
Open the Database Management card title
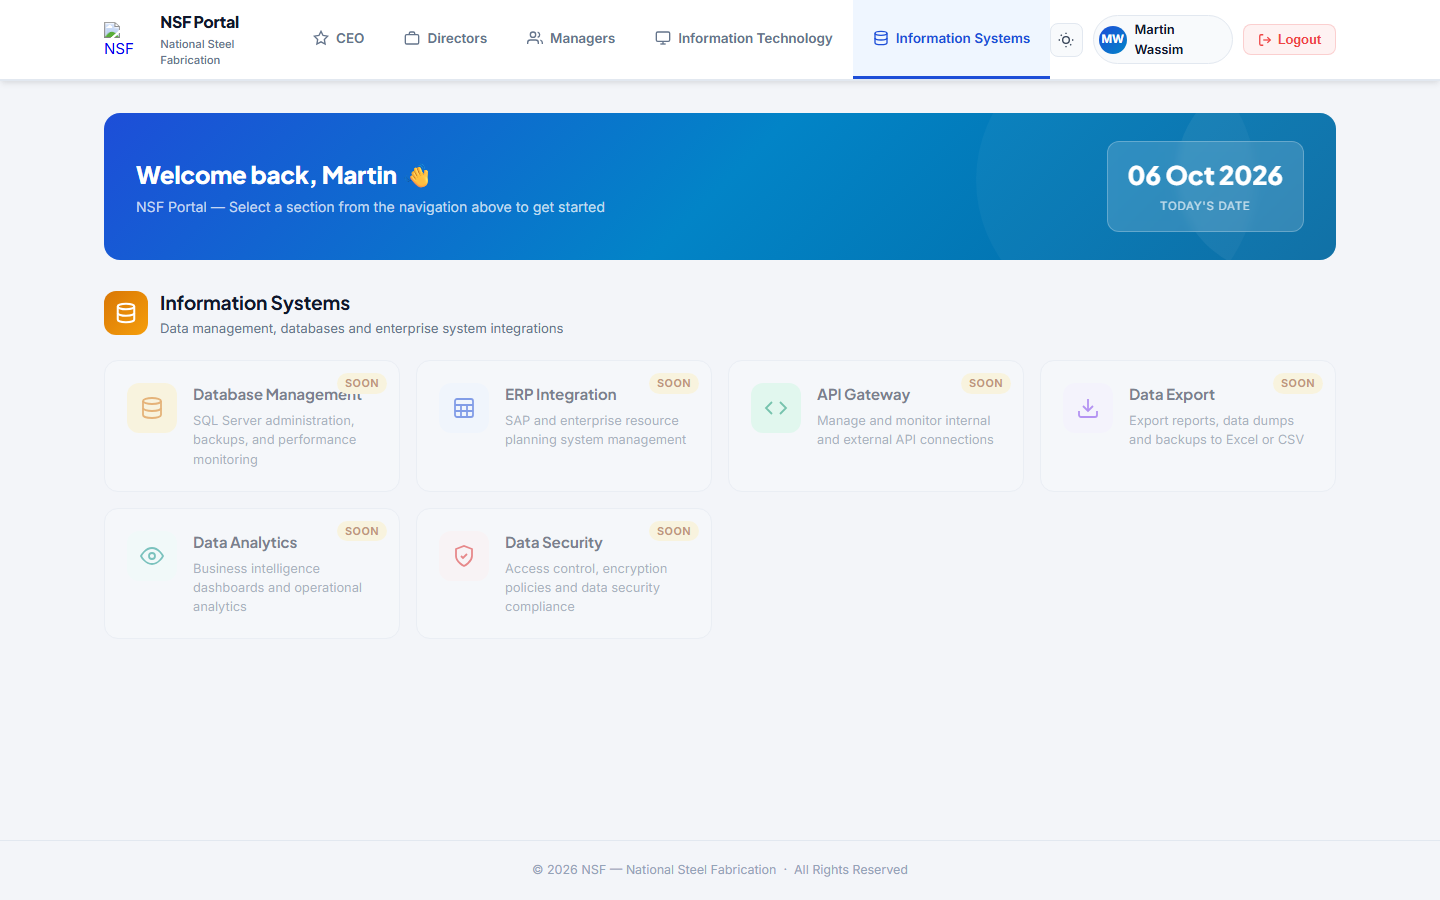pos(277,395)
